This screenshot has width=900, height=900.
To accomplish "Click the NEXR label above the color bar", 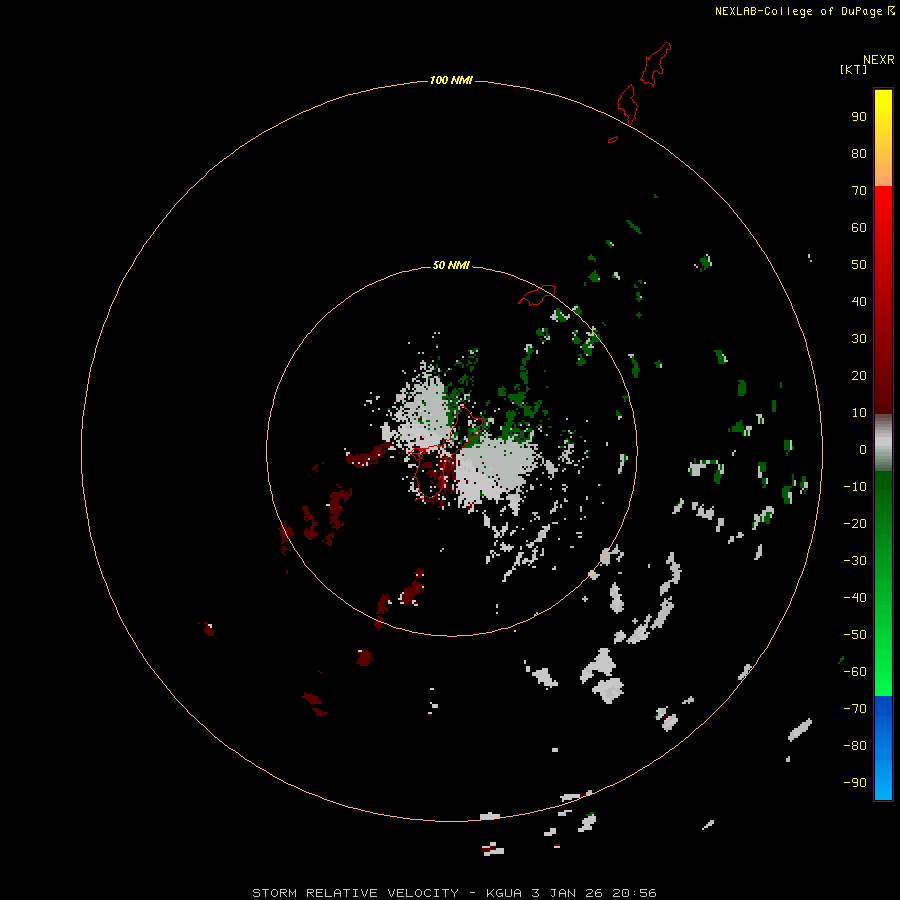I will [878, 60].
